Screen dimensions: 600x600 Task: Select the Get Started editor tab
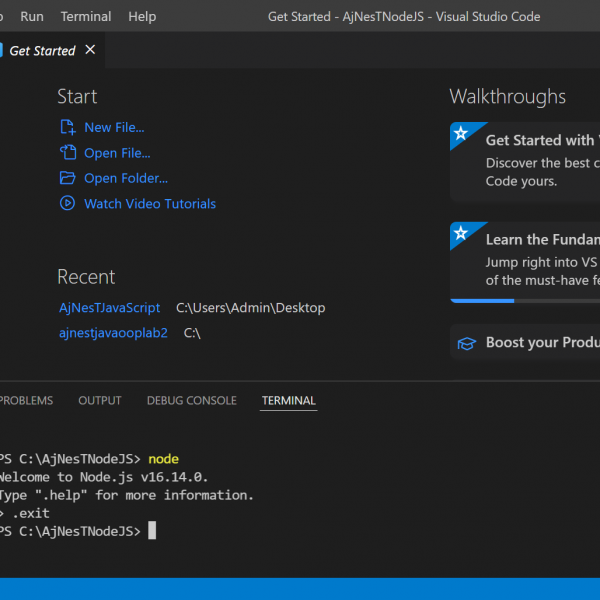coord(42,50)
